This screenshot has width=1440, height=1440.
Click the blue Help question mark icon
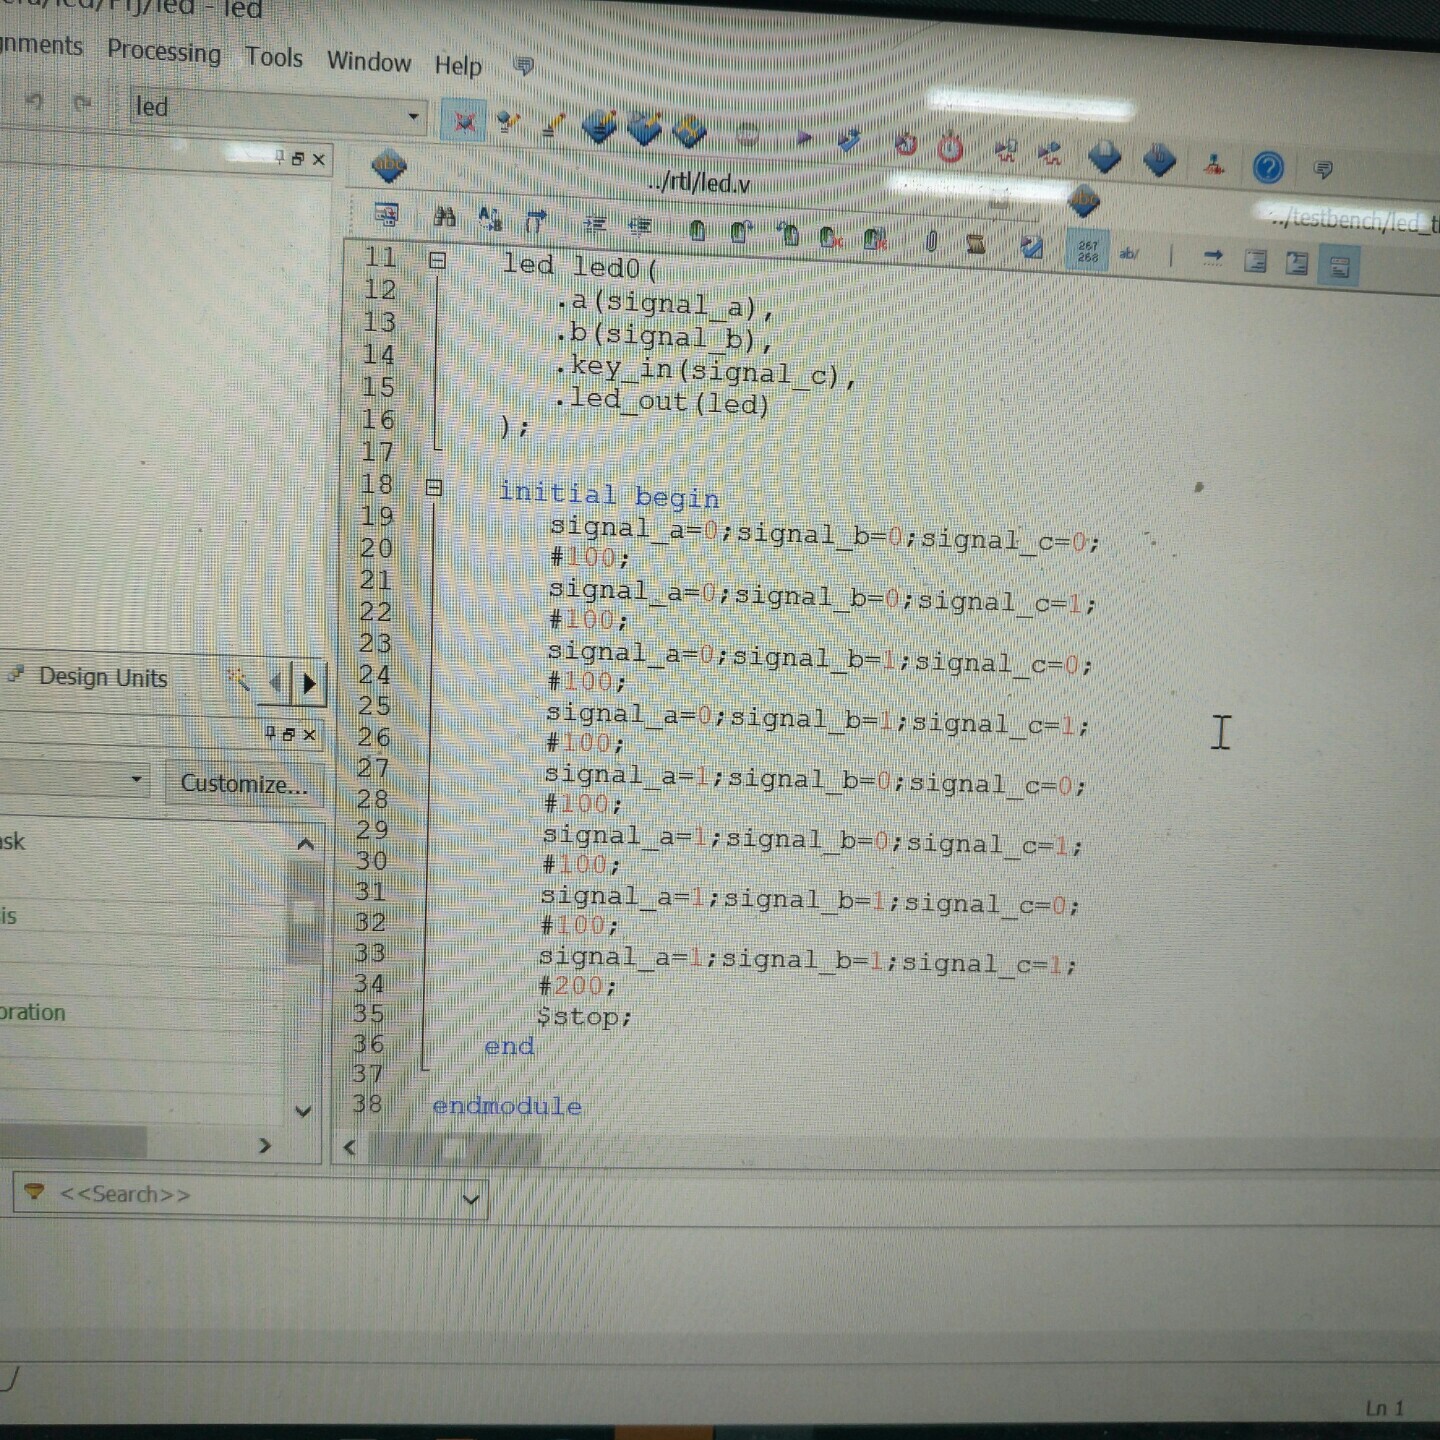coord(1268,167)
